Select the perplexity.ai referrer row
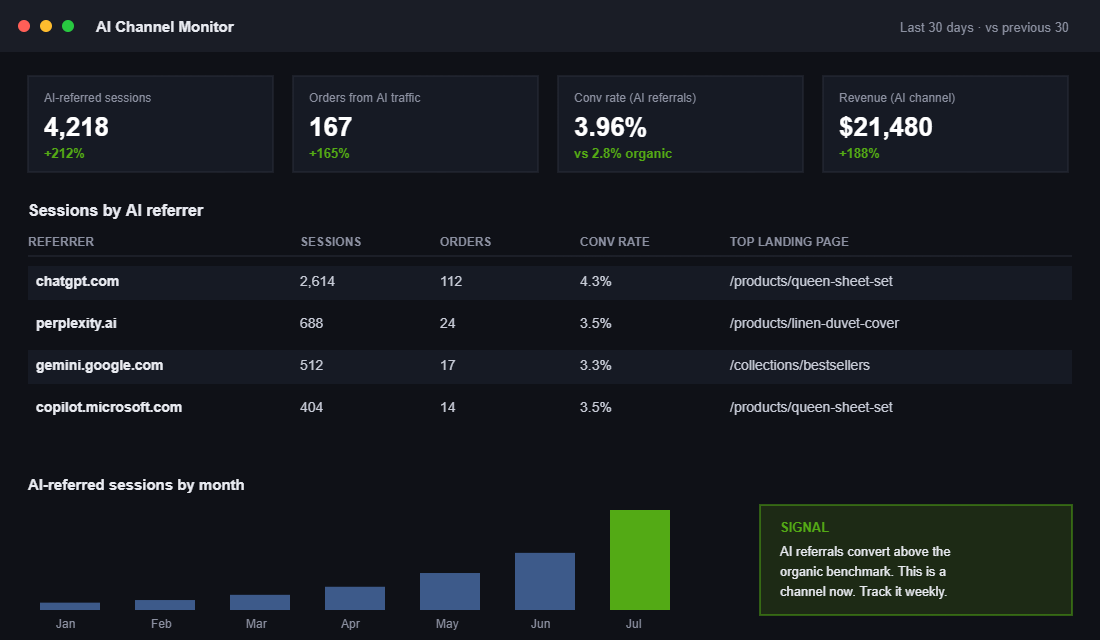 550,324
